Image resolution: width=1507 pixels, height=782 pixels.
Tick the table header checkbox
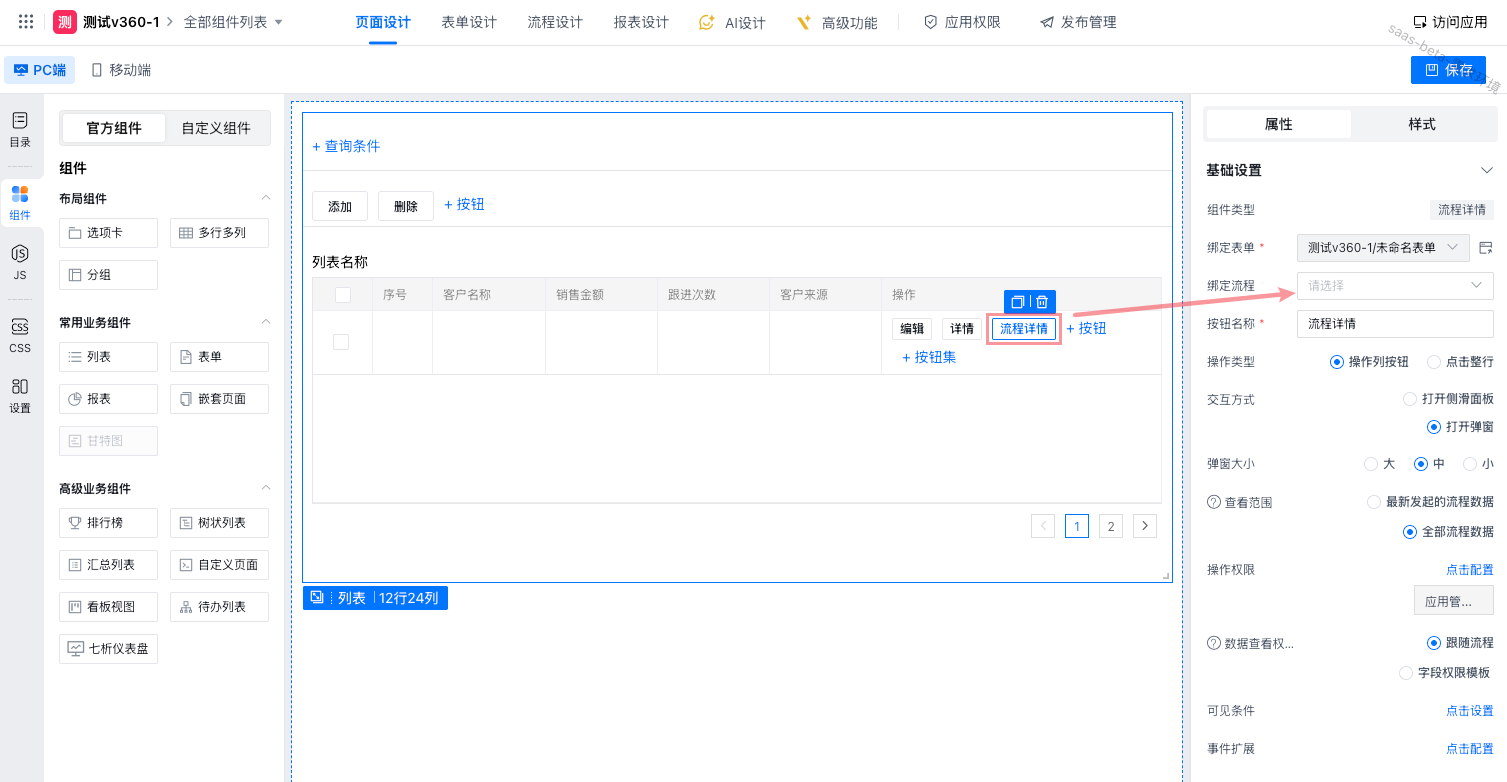coord(343,295)
